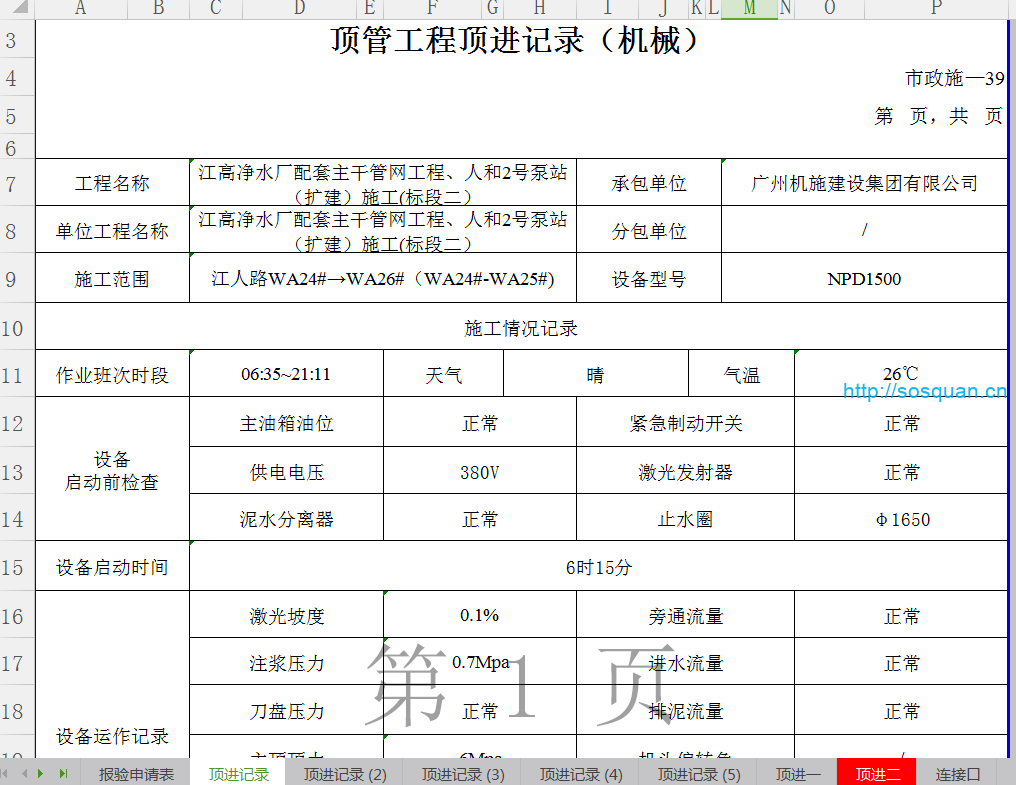Open the 报验申请表 sheet tab

point(136,774)
